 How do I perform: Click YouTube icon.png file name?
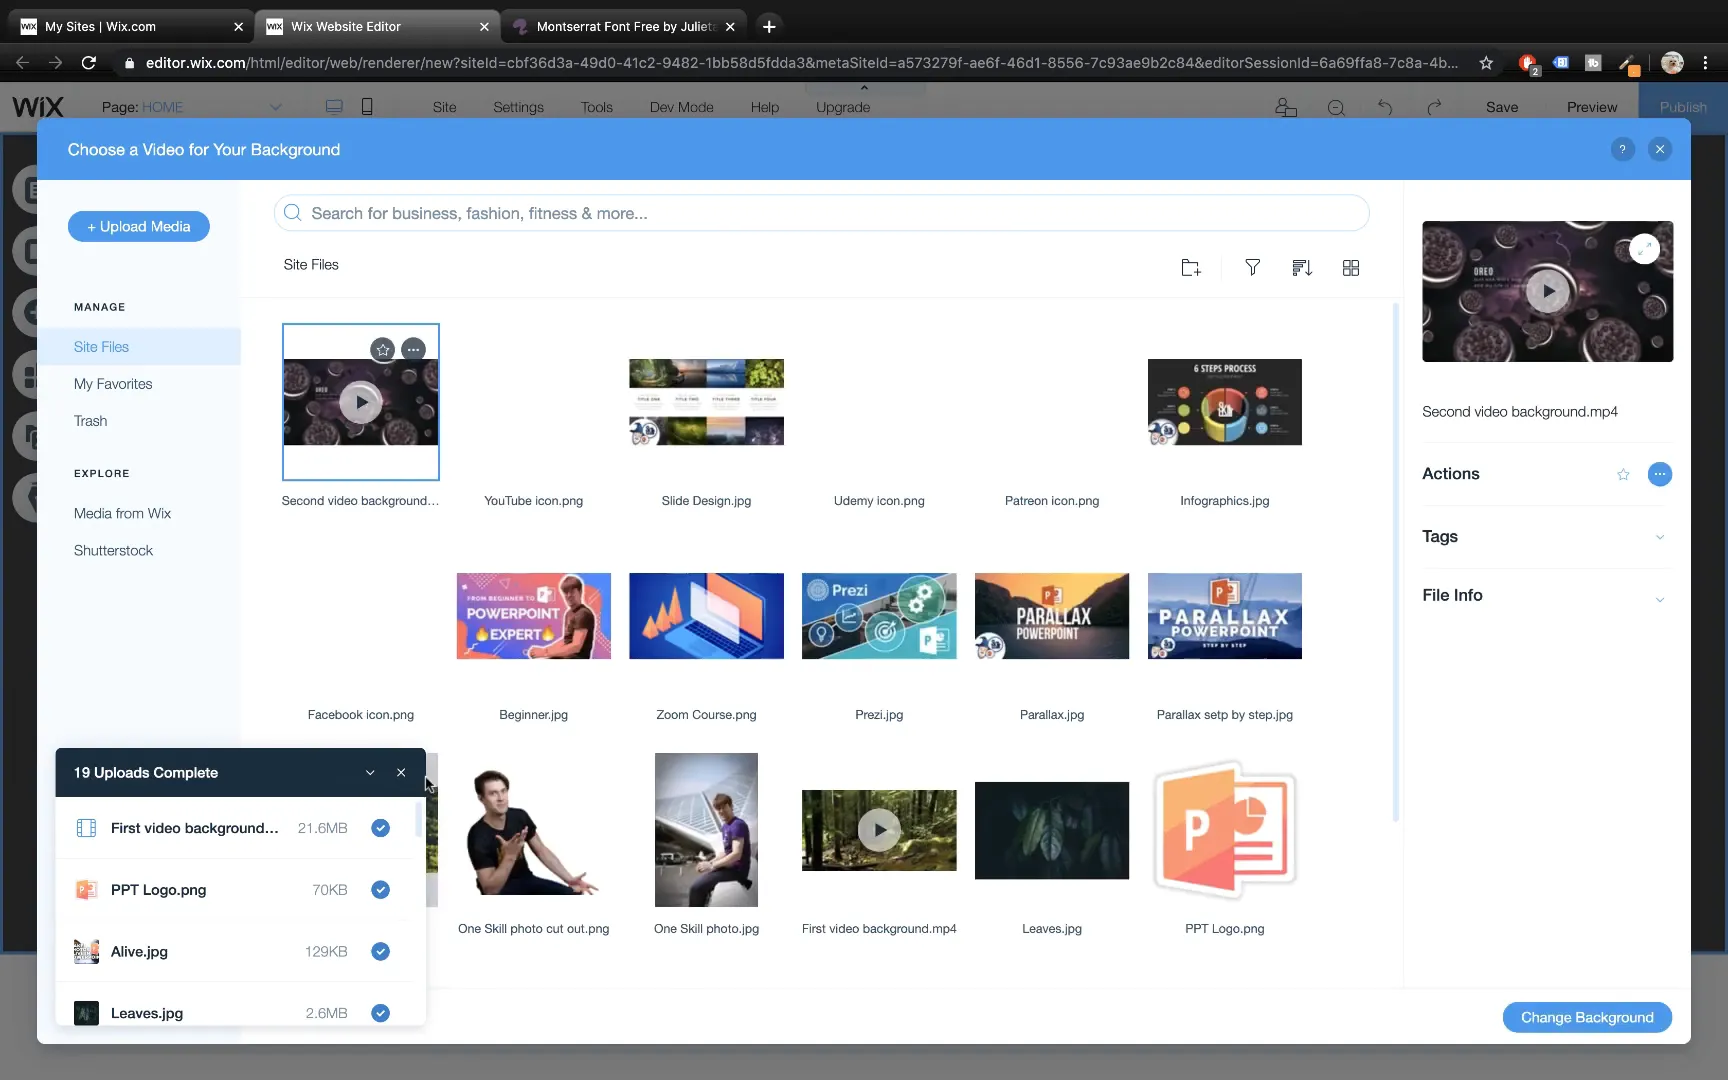(533, 501)
